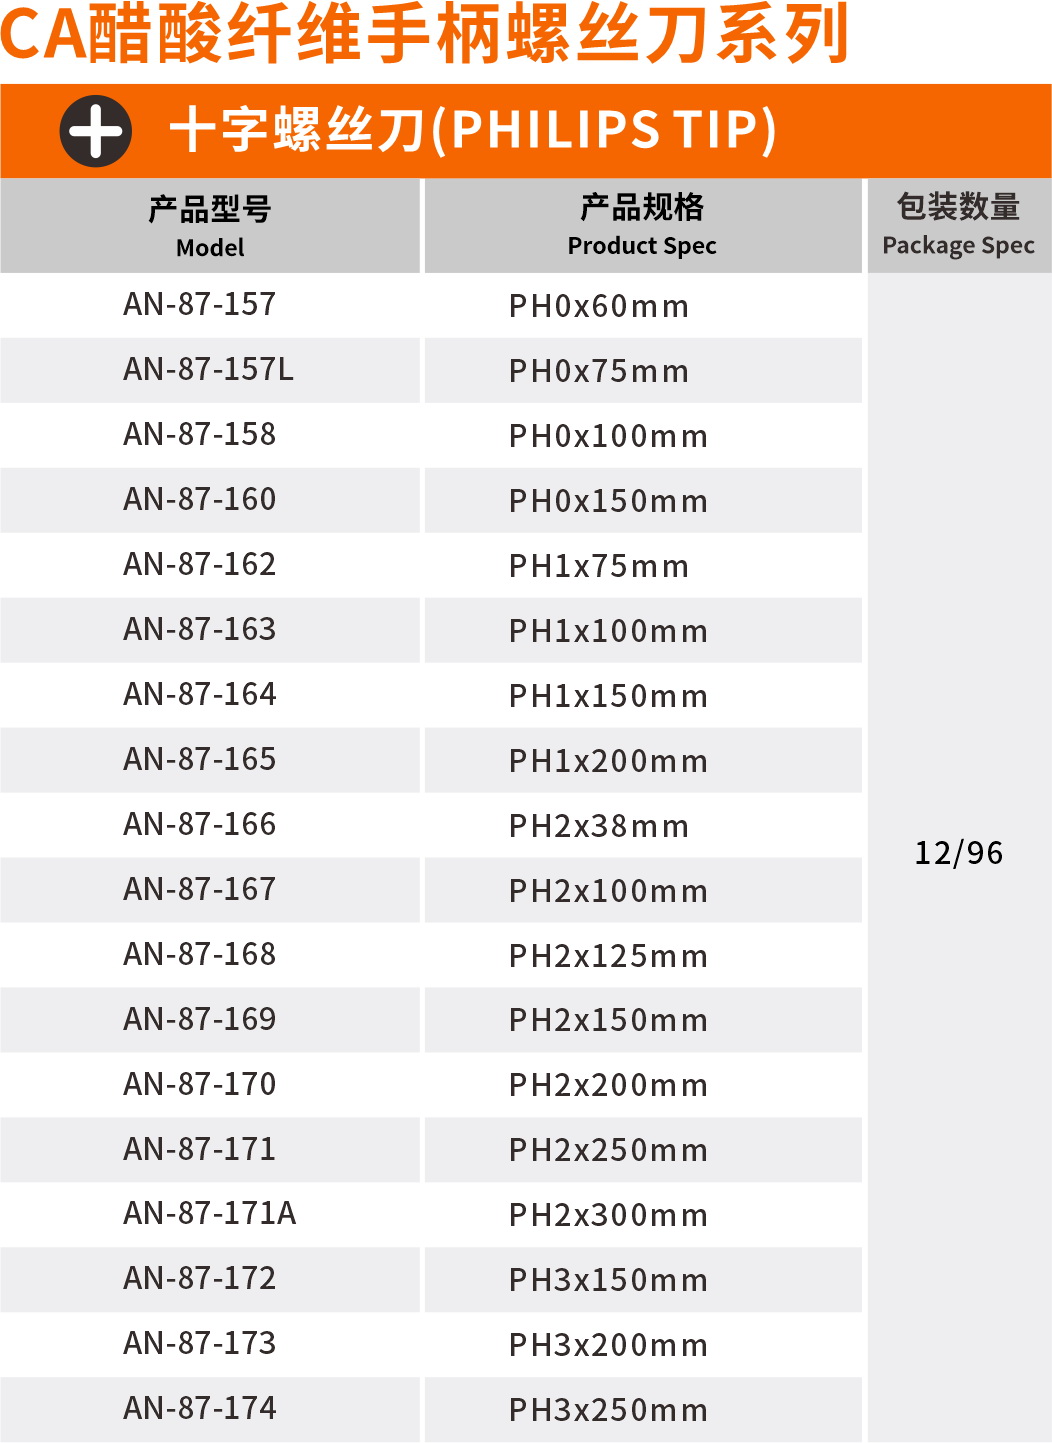Click the orange CA screwdriver series title
The height and width of the screenshot is (1443, 1052).
[425, 35]
